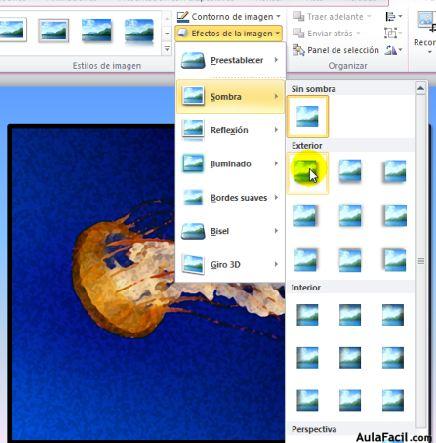436x443 pixels.
Task: Open the Enviar atrás dropdown arrow
Action: tap(358, 33)
